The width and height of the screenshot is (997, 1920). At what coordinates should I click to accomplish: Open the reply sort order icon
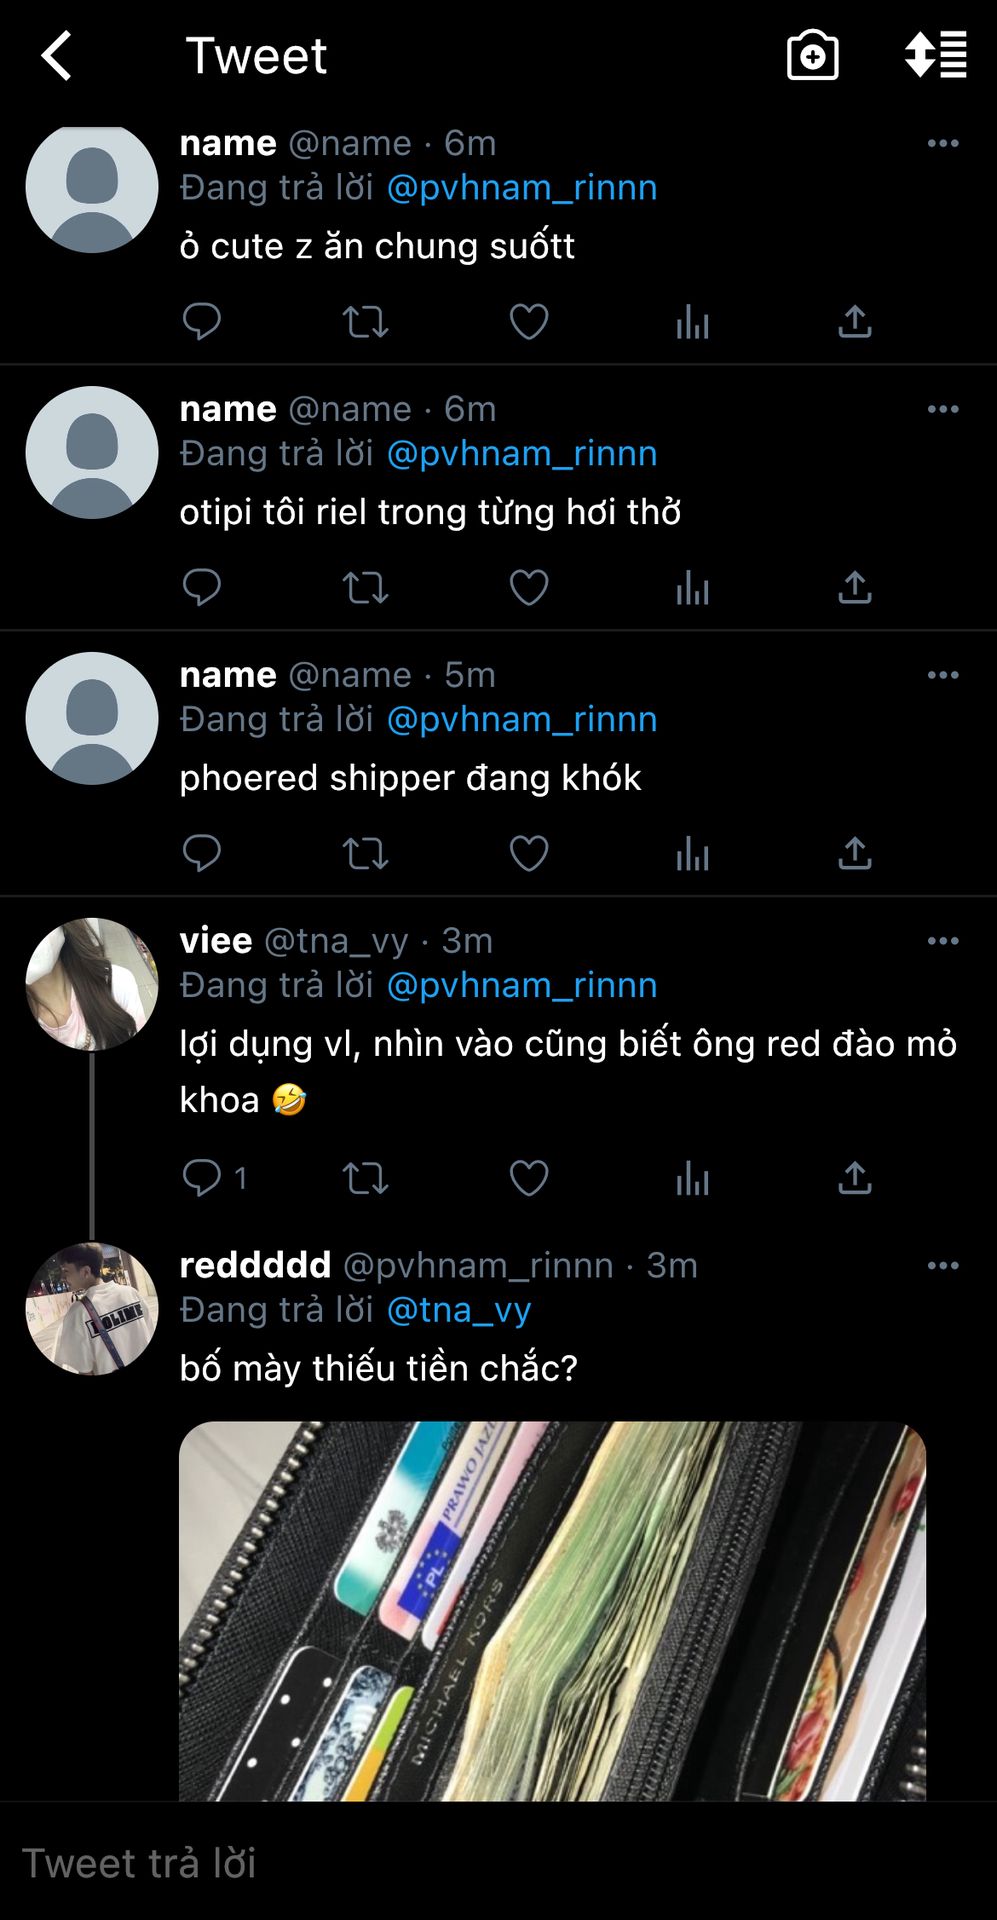point(935,55)
